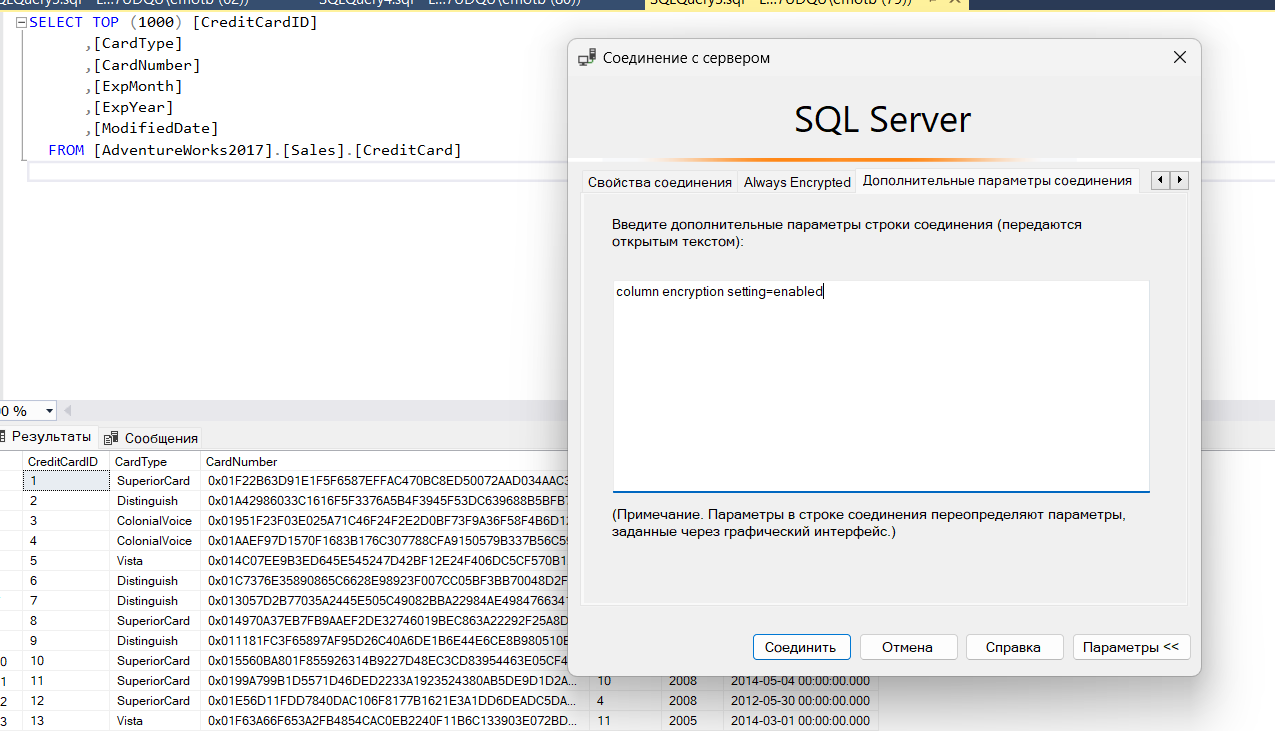The height and width of the screenshot is (731, 1275).
Task: Select the card number starting 0x014C07EE9B3E
Action: [x=385, y=561]
